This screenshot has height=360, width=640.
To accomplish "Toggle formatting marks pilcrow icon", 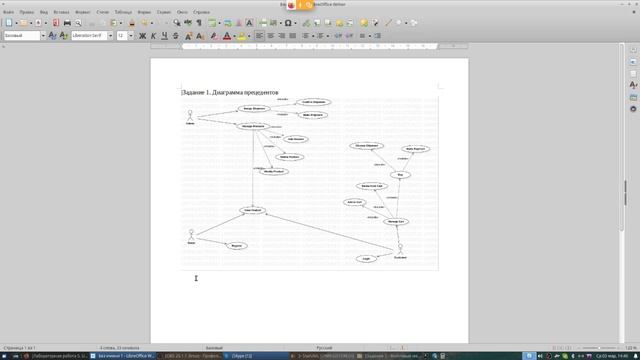I will [x=199, y=23].
